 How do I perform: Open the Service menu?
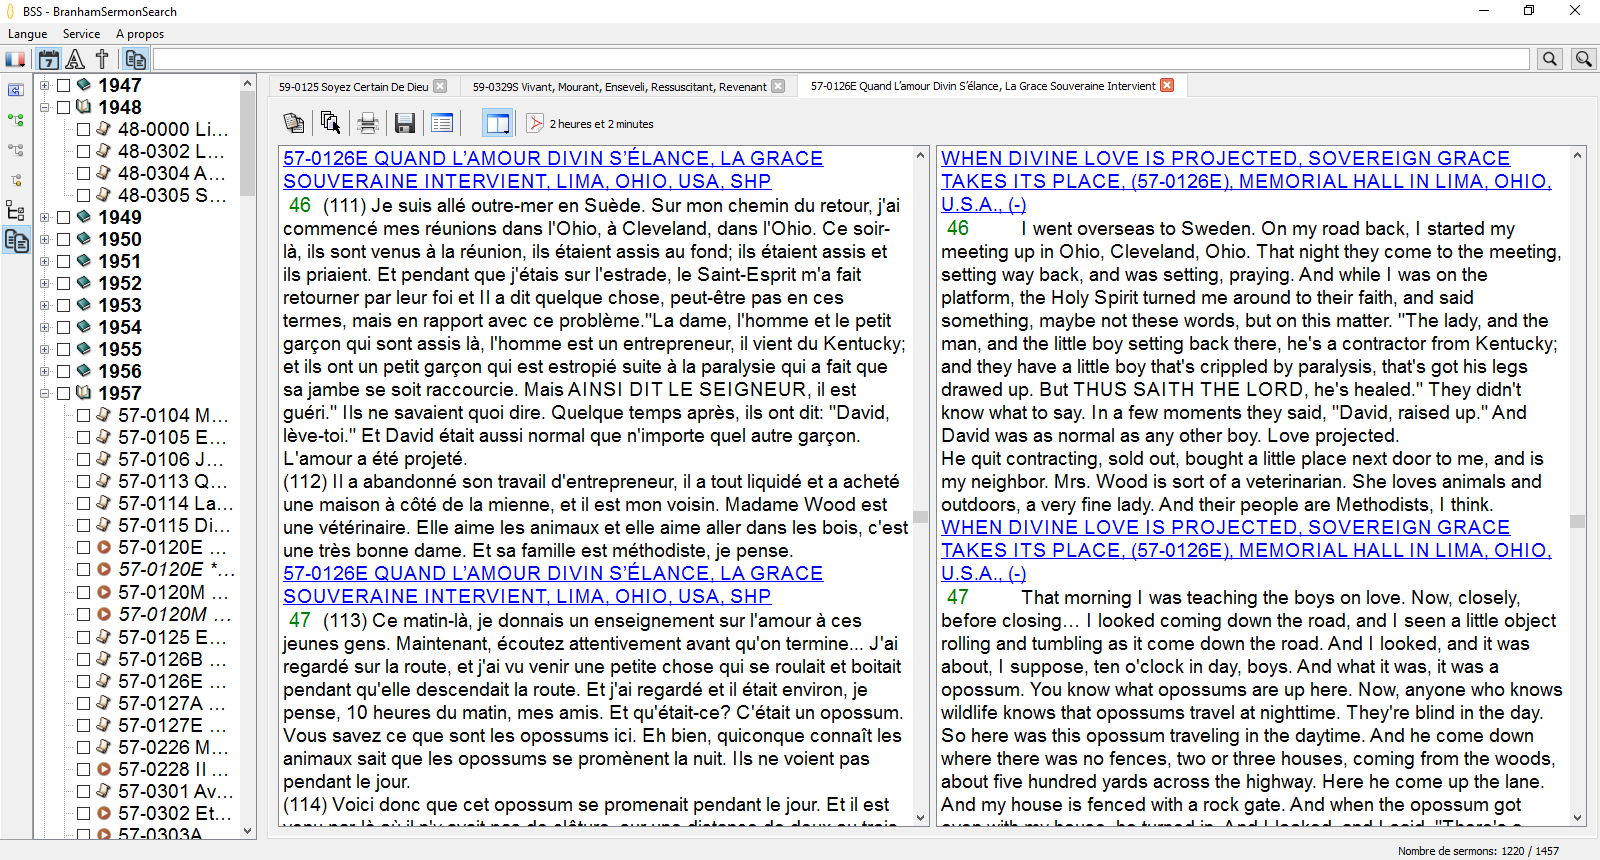[x=81, y=34]
